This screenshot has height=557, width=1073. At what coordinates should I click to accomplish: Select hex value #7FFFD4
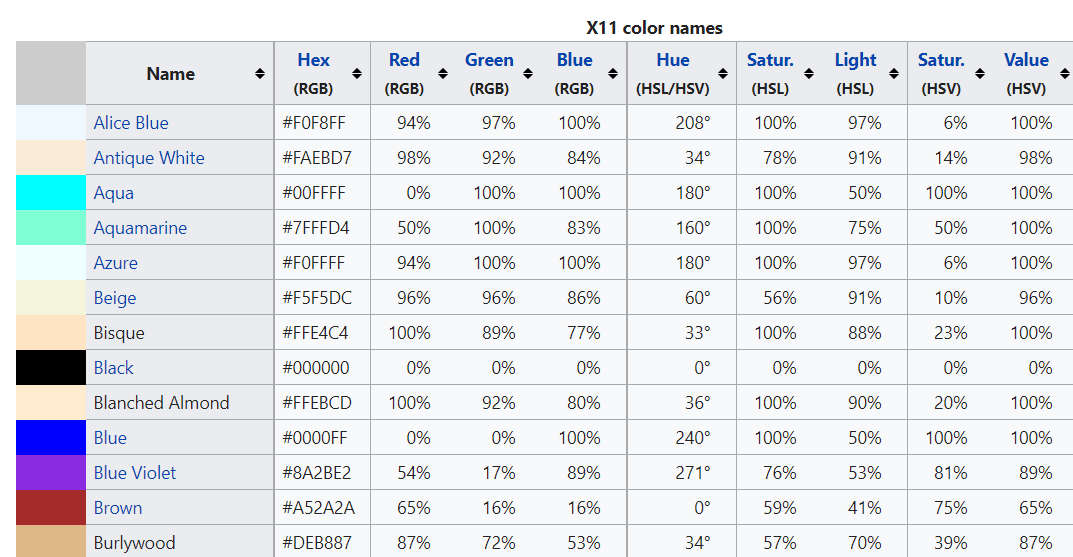click(x=315, y=228)
